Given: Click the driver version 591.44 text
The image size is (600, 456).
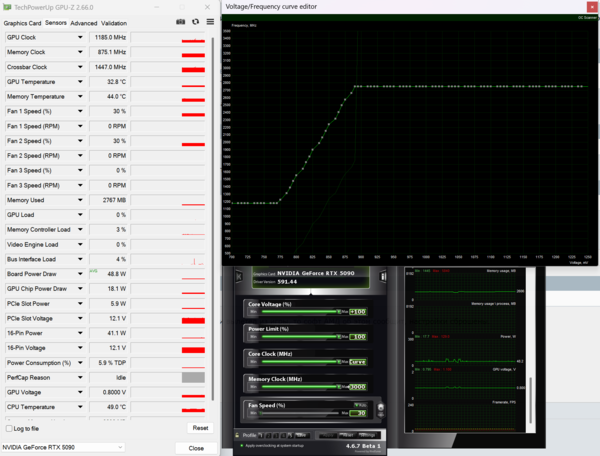Looking at the screenshot, I should click(287, 282).
